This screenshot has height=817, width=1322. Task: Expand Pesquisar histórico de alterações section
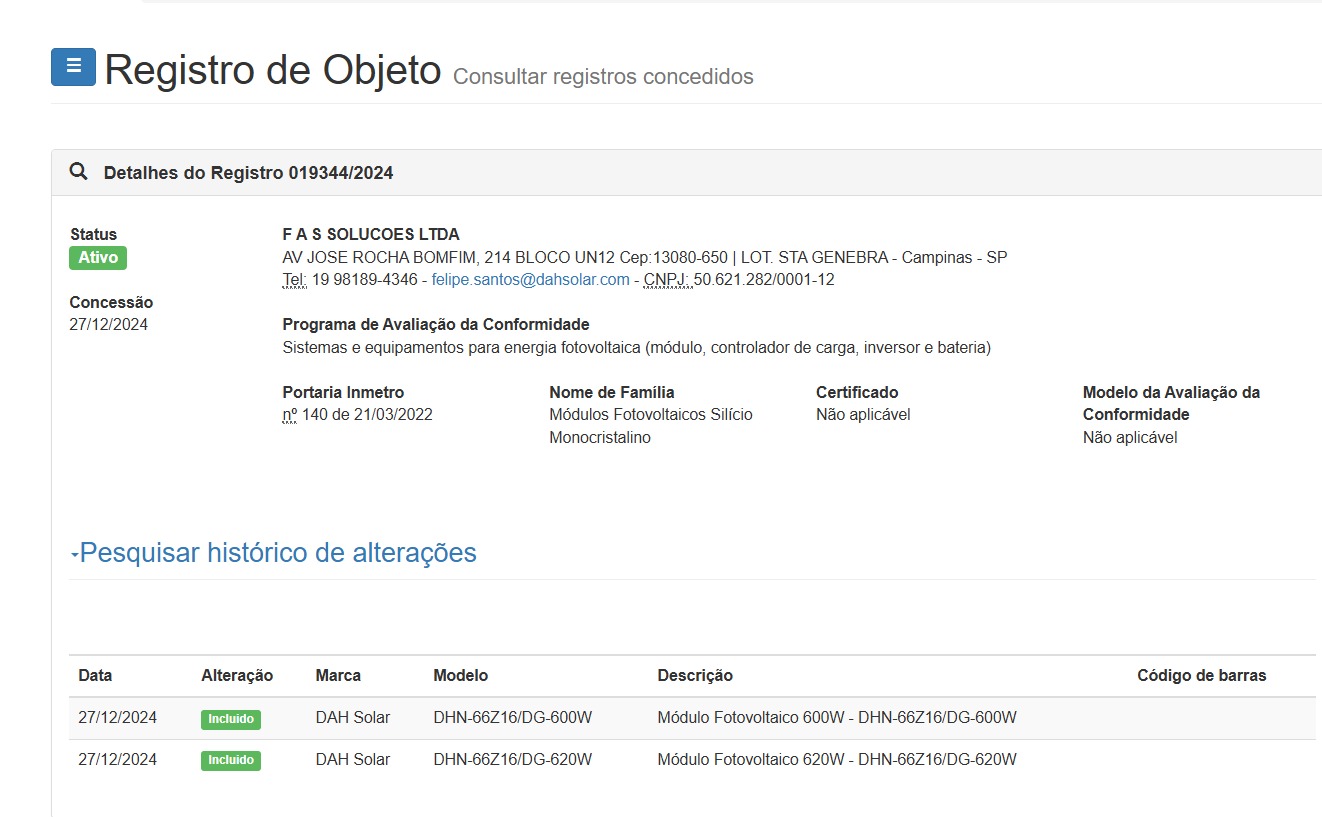coord(278,553)
